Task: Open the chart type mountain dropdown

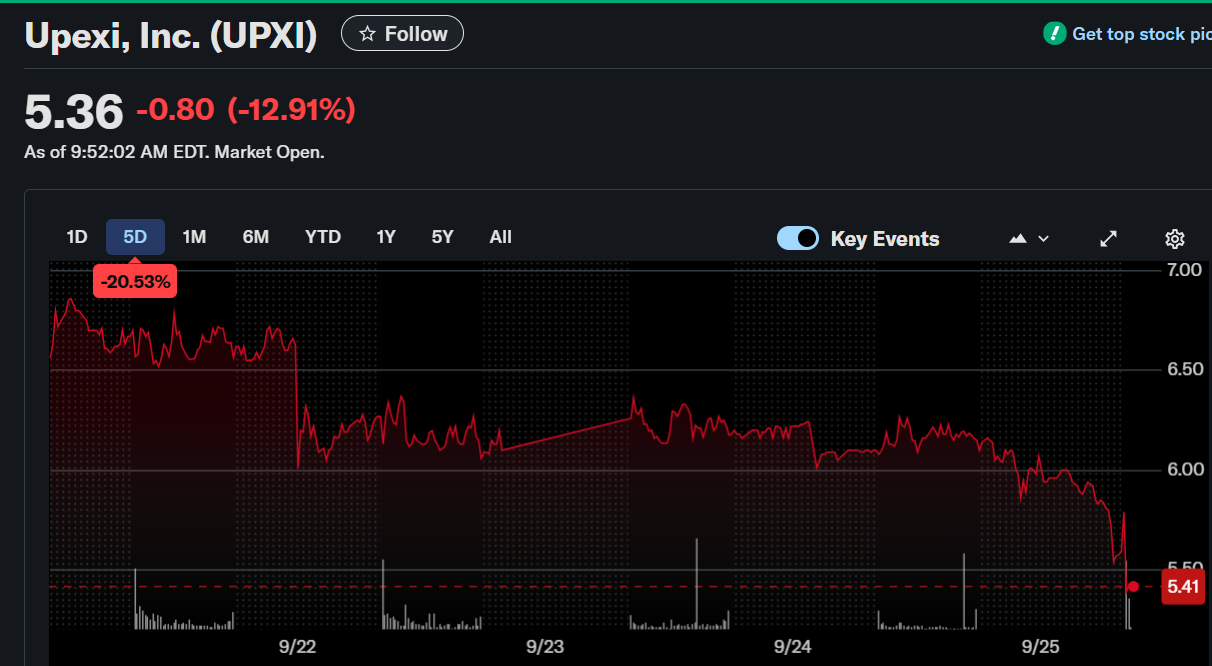Action: pyautogui.click(x=1029, y=238)
